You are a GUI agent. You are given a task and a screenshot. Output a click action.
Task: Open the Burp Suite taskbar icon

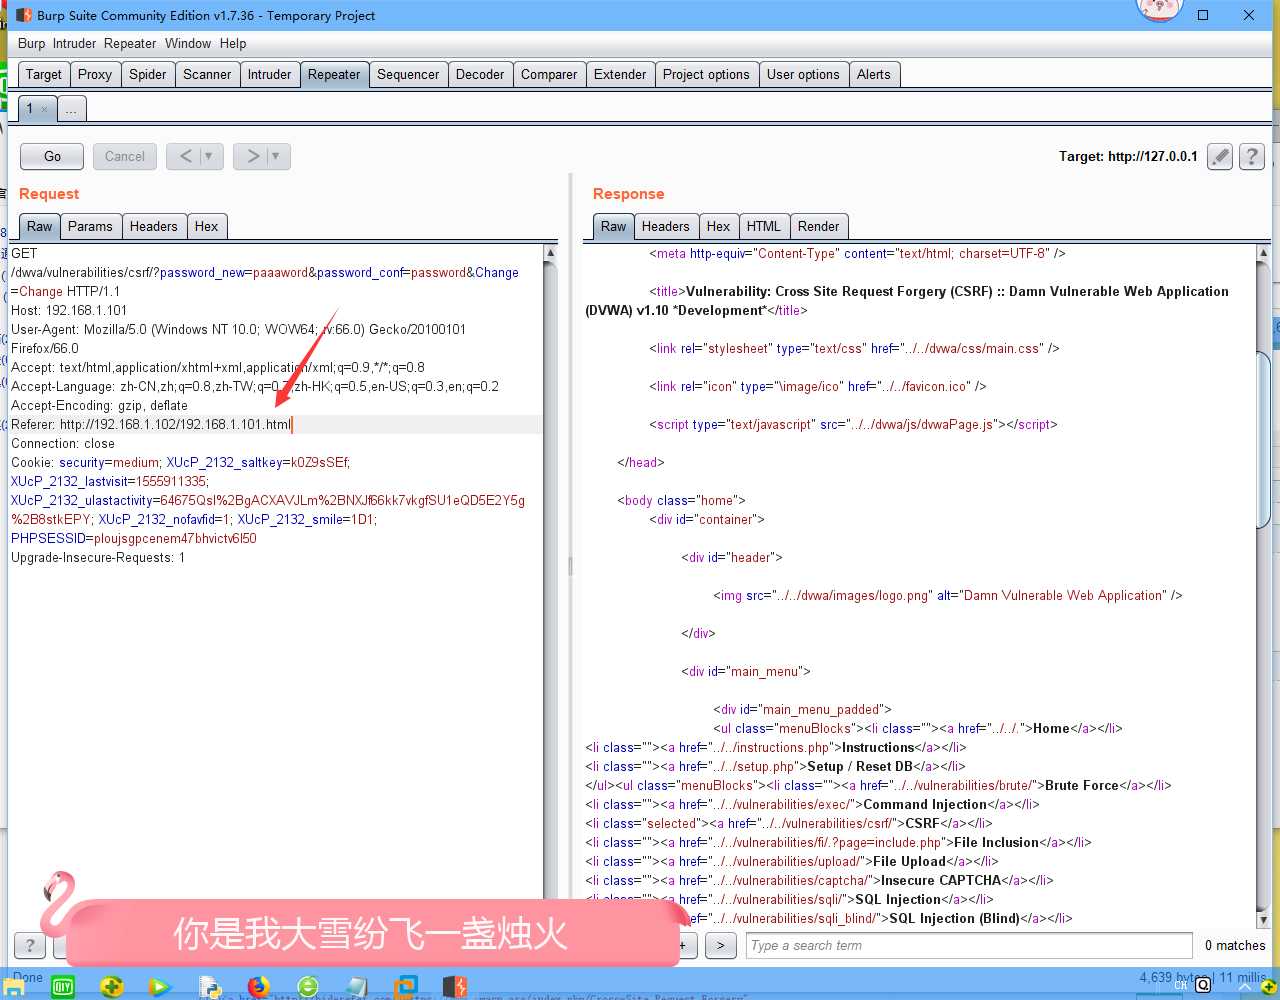click(455, 987)
